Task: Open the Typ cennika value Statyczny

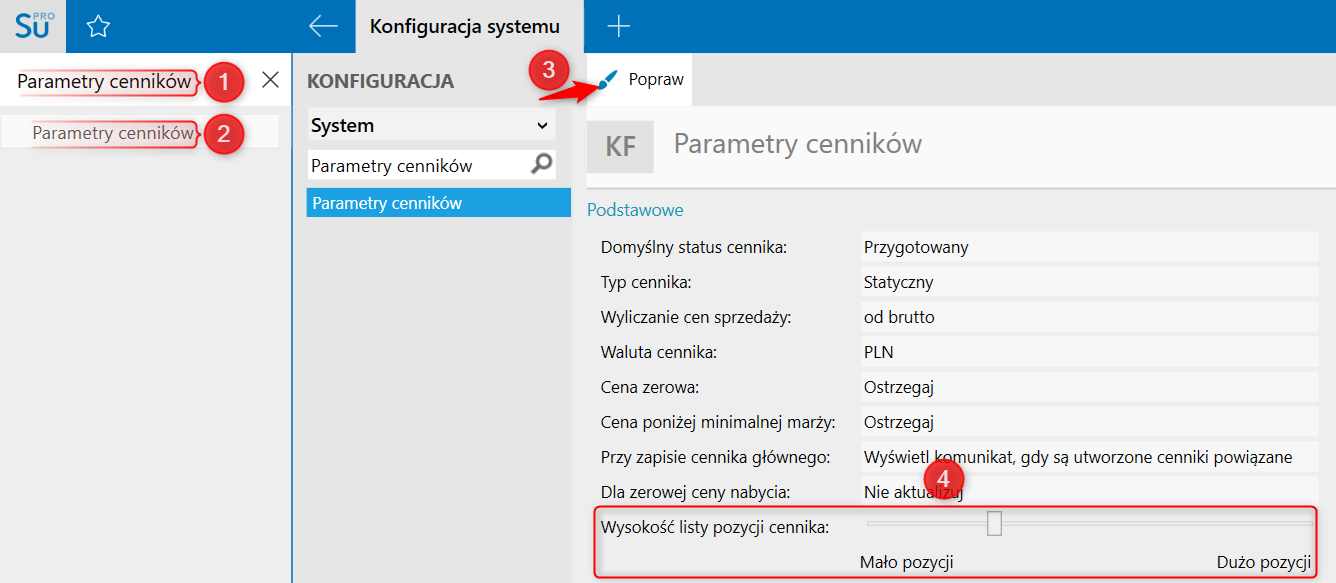Action: 1088,282
